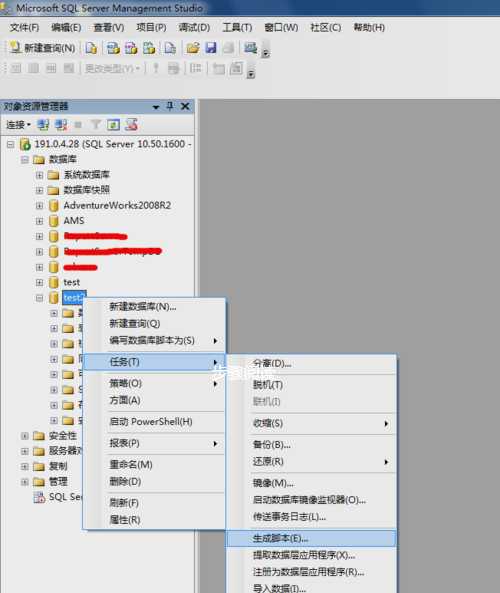500x593 pixels.
Task: Open Script Database as (编写数据库脚本为) submenu
Action: pyautogui.click(x=154, y=341)
